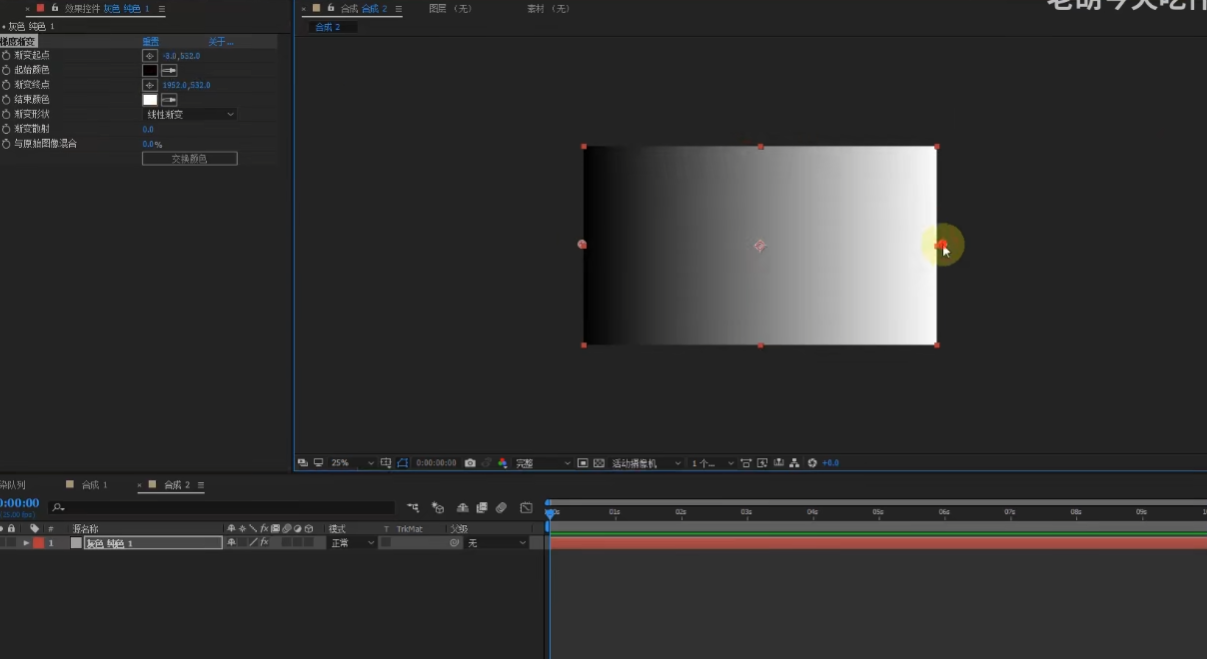Click the primary viewer monitor icon
The width and height of the screenshot is (1207, 659).
(318, 463)
